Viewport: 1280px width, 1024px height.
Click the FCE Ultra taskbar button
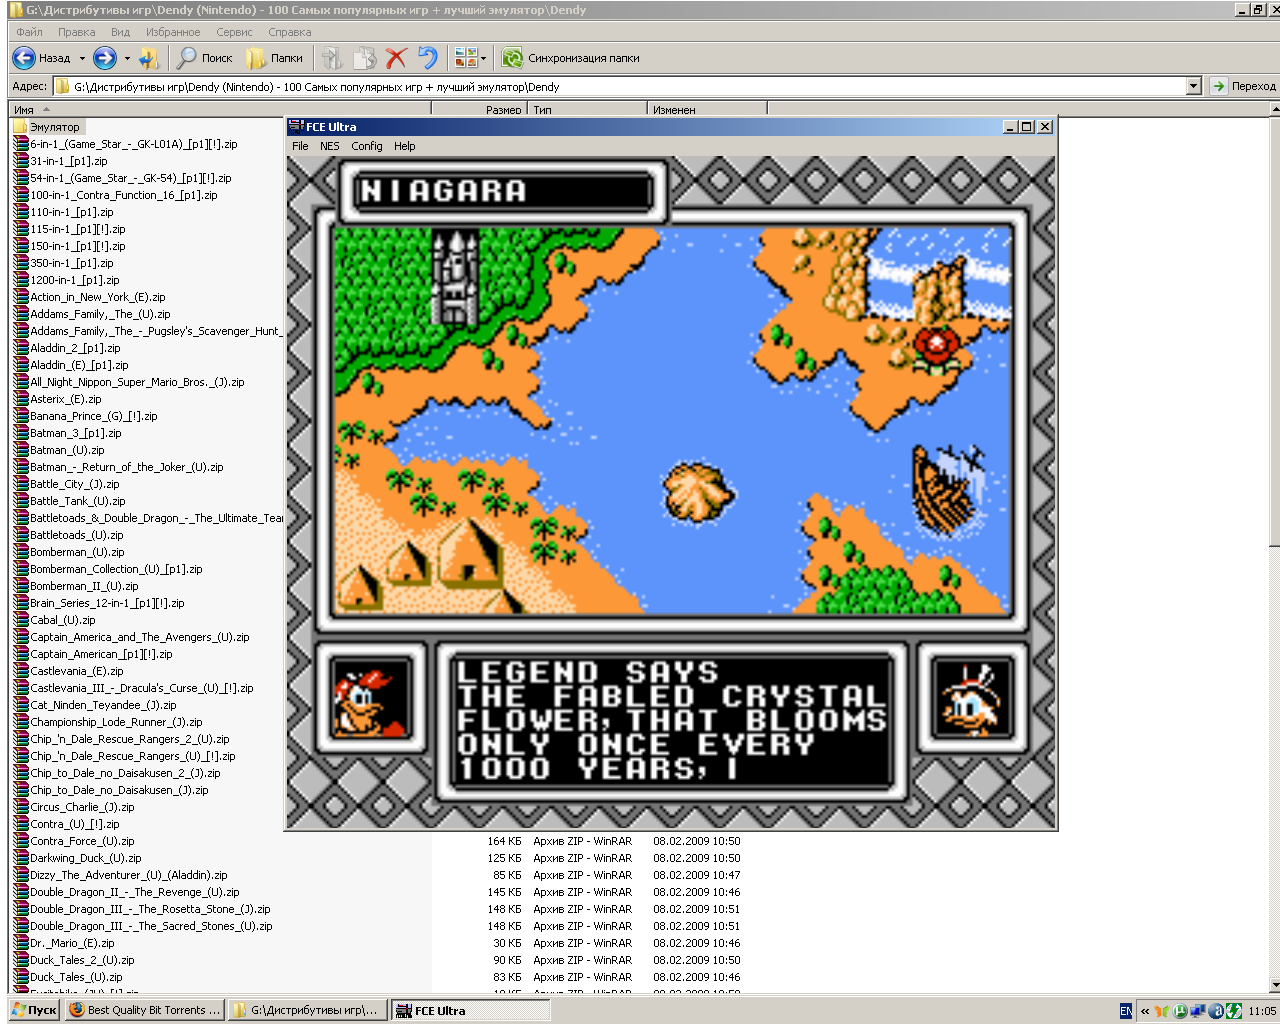pyautogui.click(x=470, y=1011)
